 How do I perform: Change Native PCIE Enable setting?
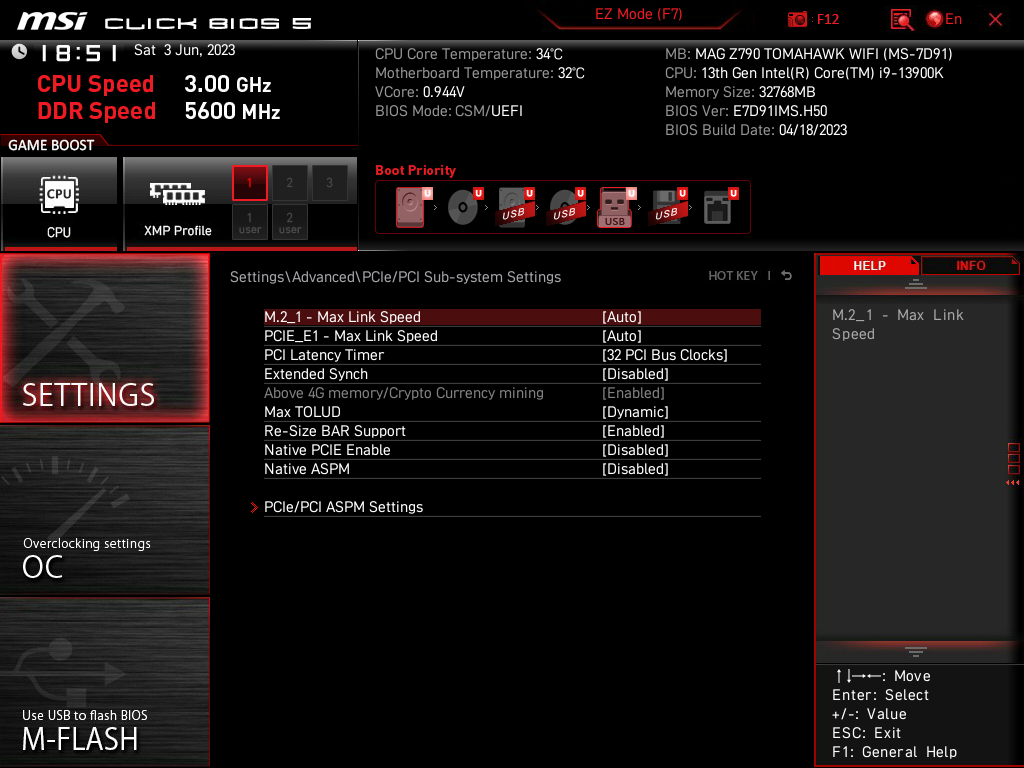pos(635,450)
